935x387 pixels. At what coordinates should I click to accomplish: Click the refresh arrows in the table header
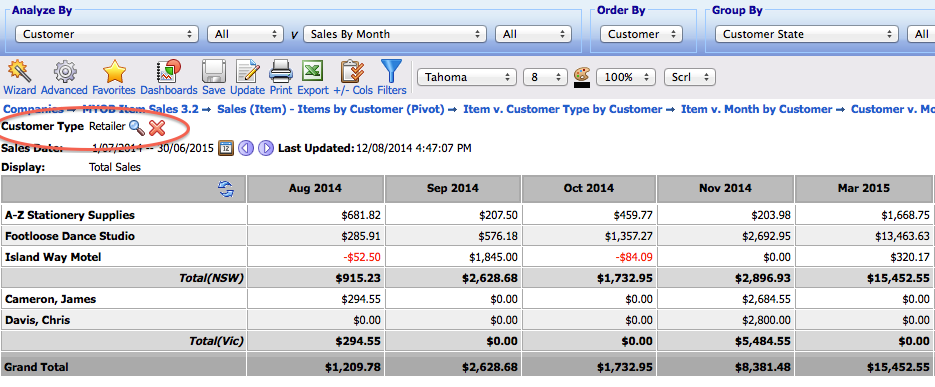pos(226,190)
